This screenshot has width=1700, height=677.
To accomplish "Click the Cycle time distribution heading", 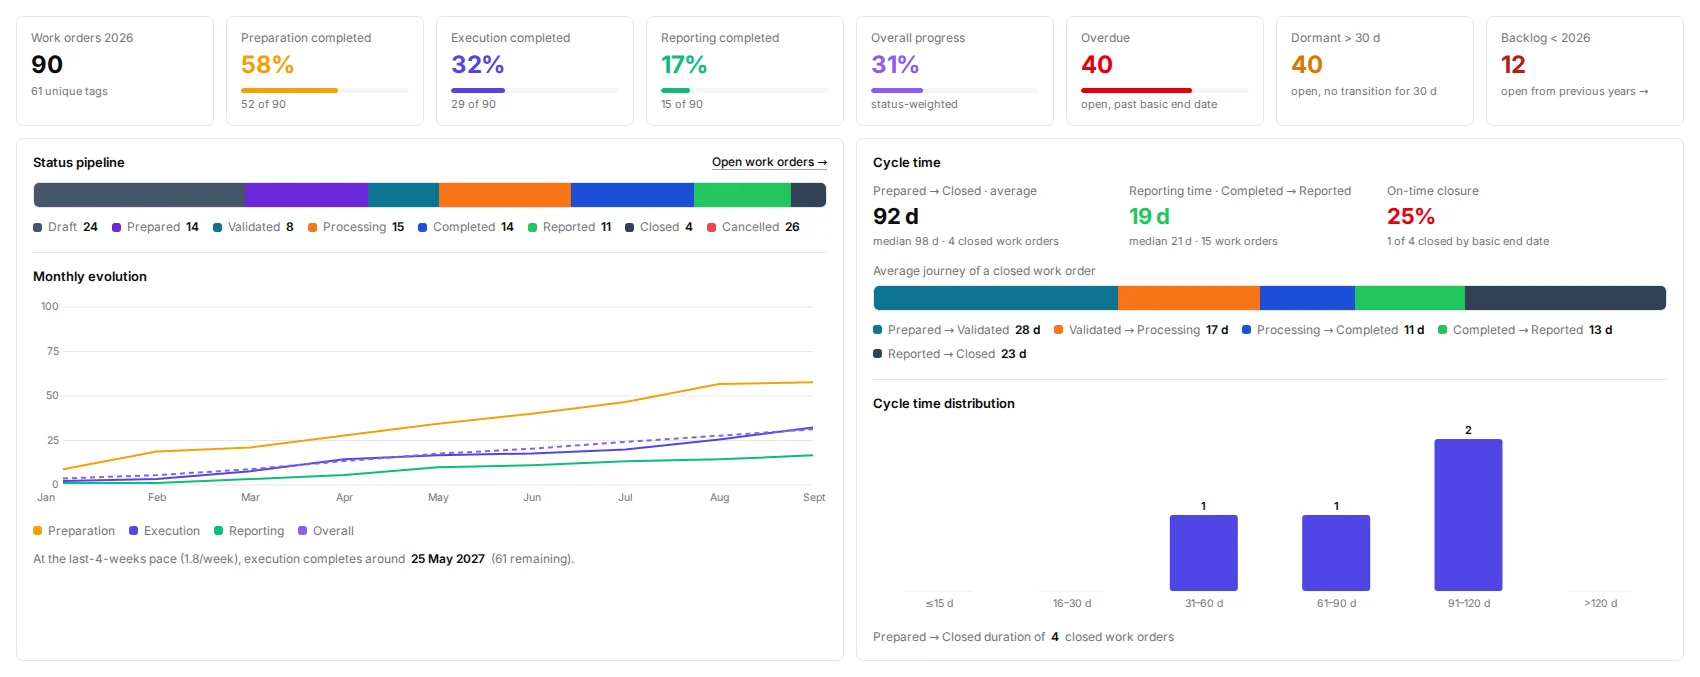I will (x=944, y=403).
